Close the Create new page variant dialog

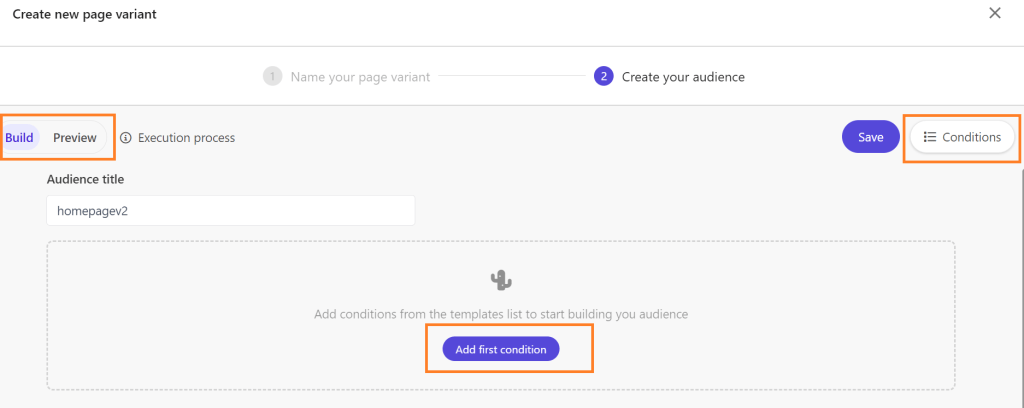click(994, 14)
